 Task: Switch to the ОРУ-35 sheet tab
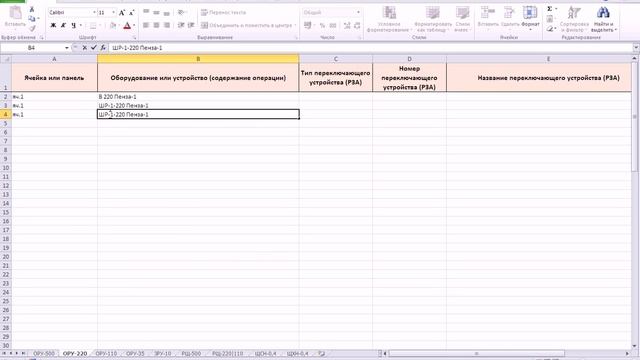click(x=135, y=353)
